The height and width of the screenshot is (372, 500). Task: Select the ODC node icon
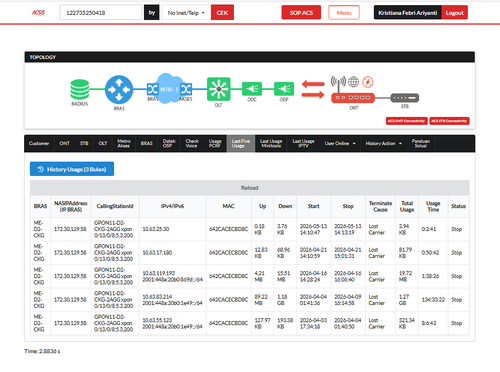(x=252, y=89)
